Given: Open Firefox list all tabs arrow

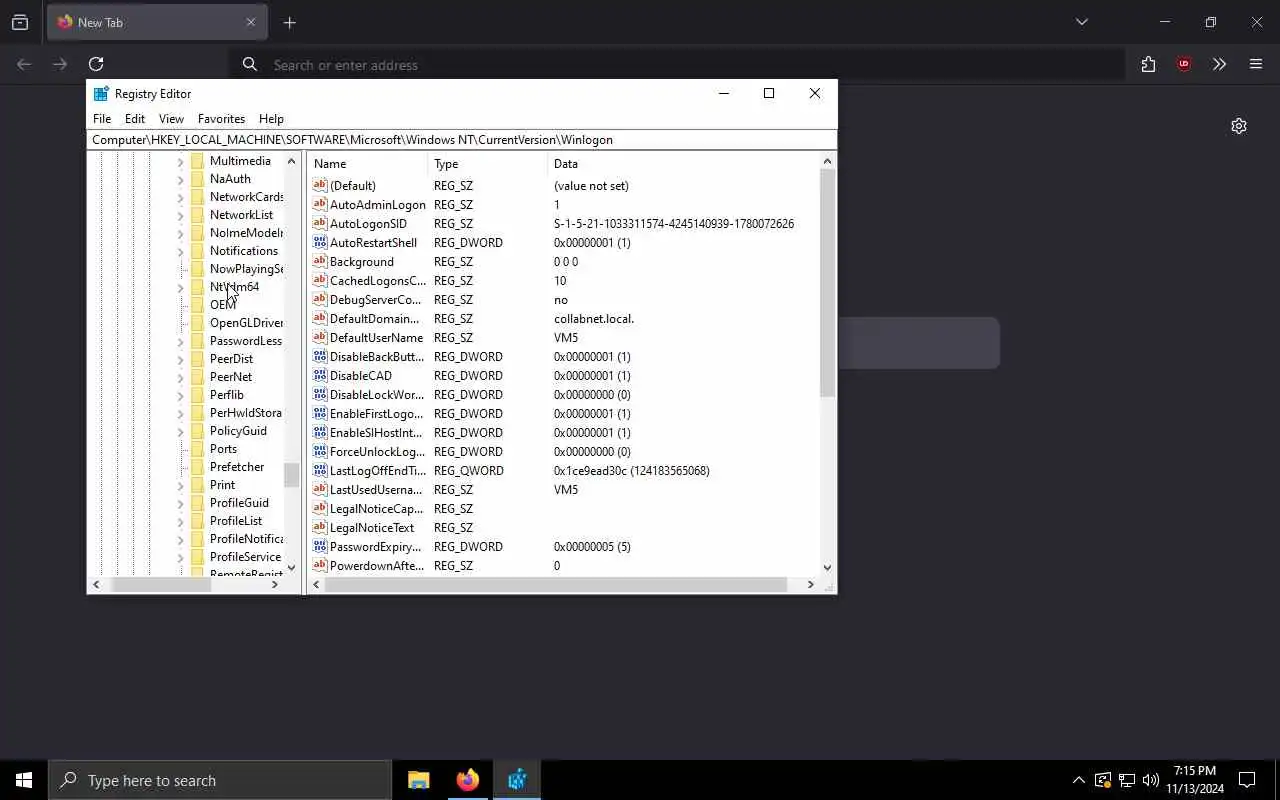Looking at the screenshot, I should 1081,22.
